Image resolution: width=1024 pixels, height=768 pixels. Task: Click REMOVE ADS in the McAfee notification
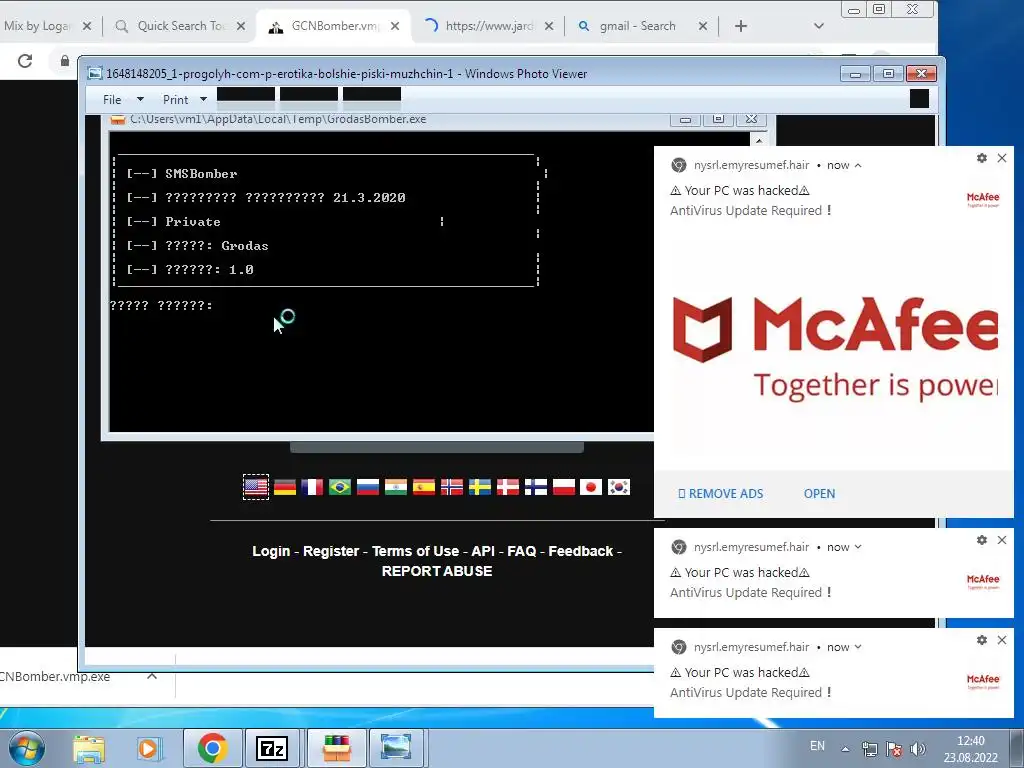(x=721, y=494)
